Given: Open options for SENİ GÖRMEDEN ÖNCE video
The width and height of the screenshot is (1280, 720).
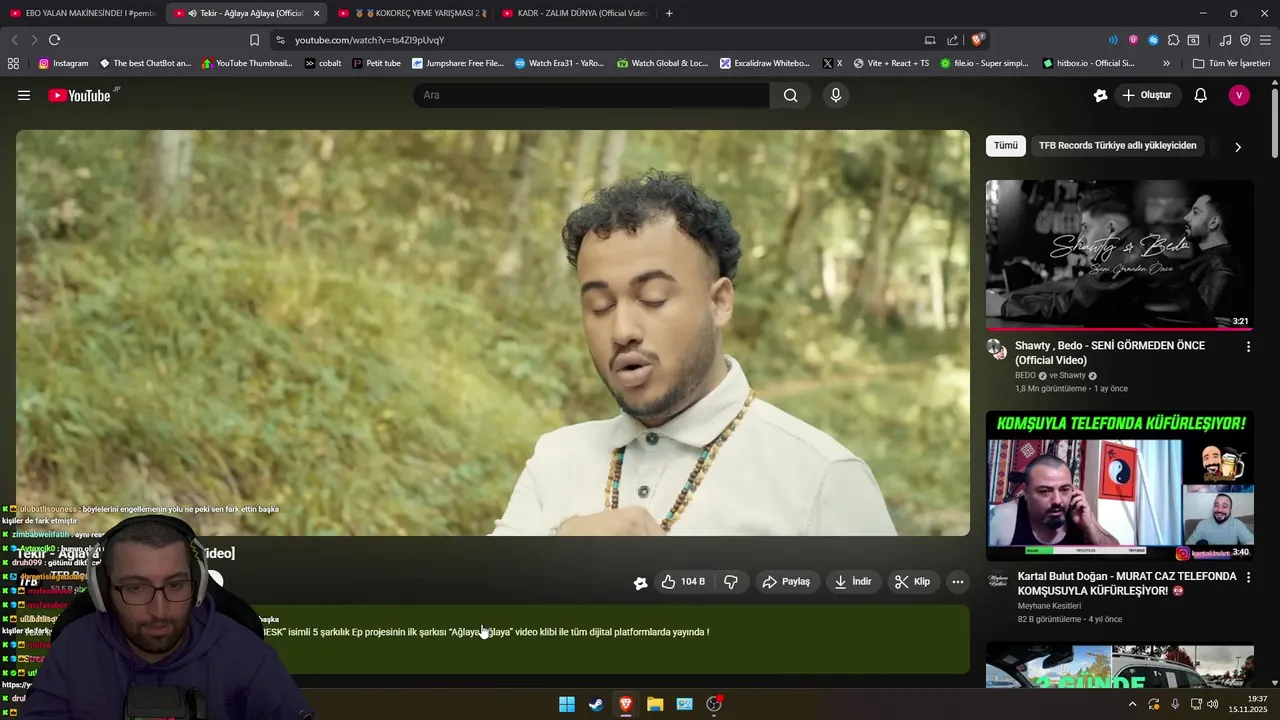Looking at the screenshot, I should click(1248, 347).
